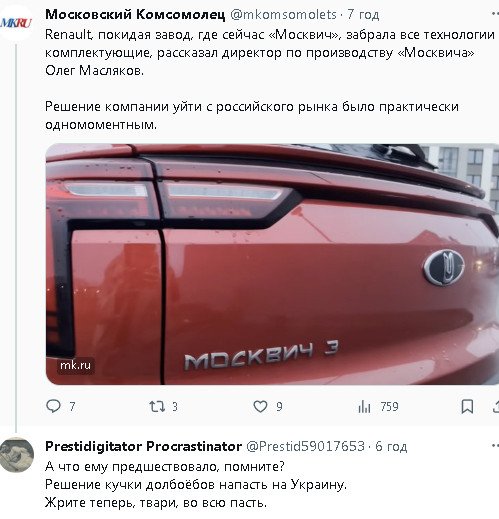Open the Москвич 3 car photo
Image resolution: width=499 pixels, height=519 pixels.
point(272,264)
